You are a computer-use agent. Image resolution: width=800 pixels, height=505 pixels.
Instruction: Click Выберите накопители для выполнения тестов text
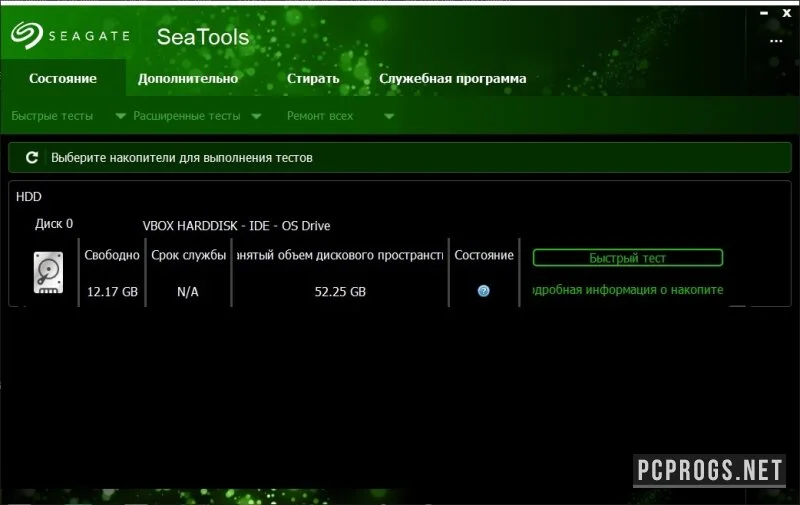[x=182, y=158]
